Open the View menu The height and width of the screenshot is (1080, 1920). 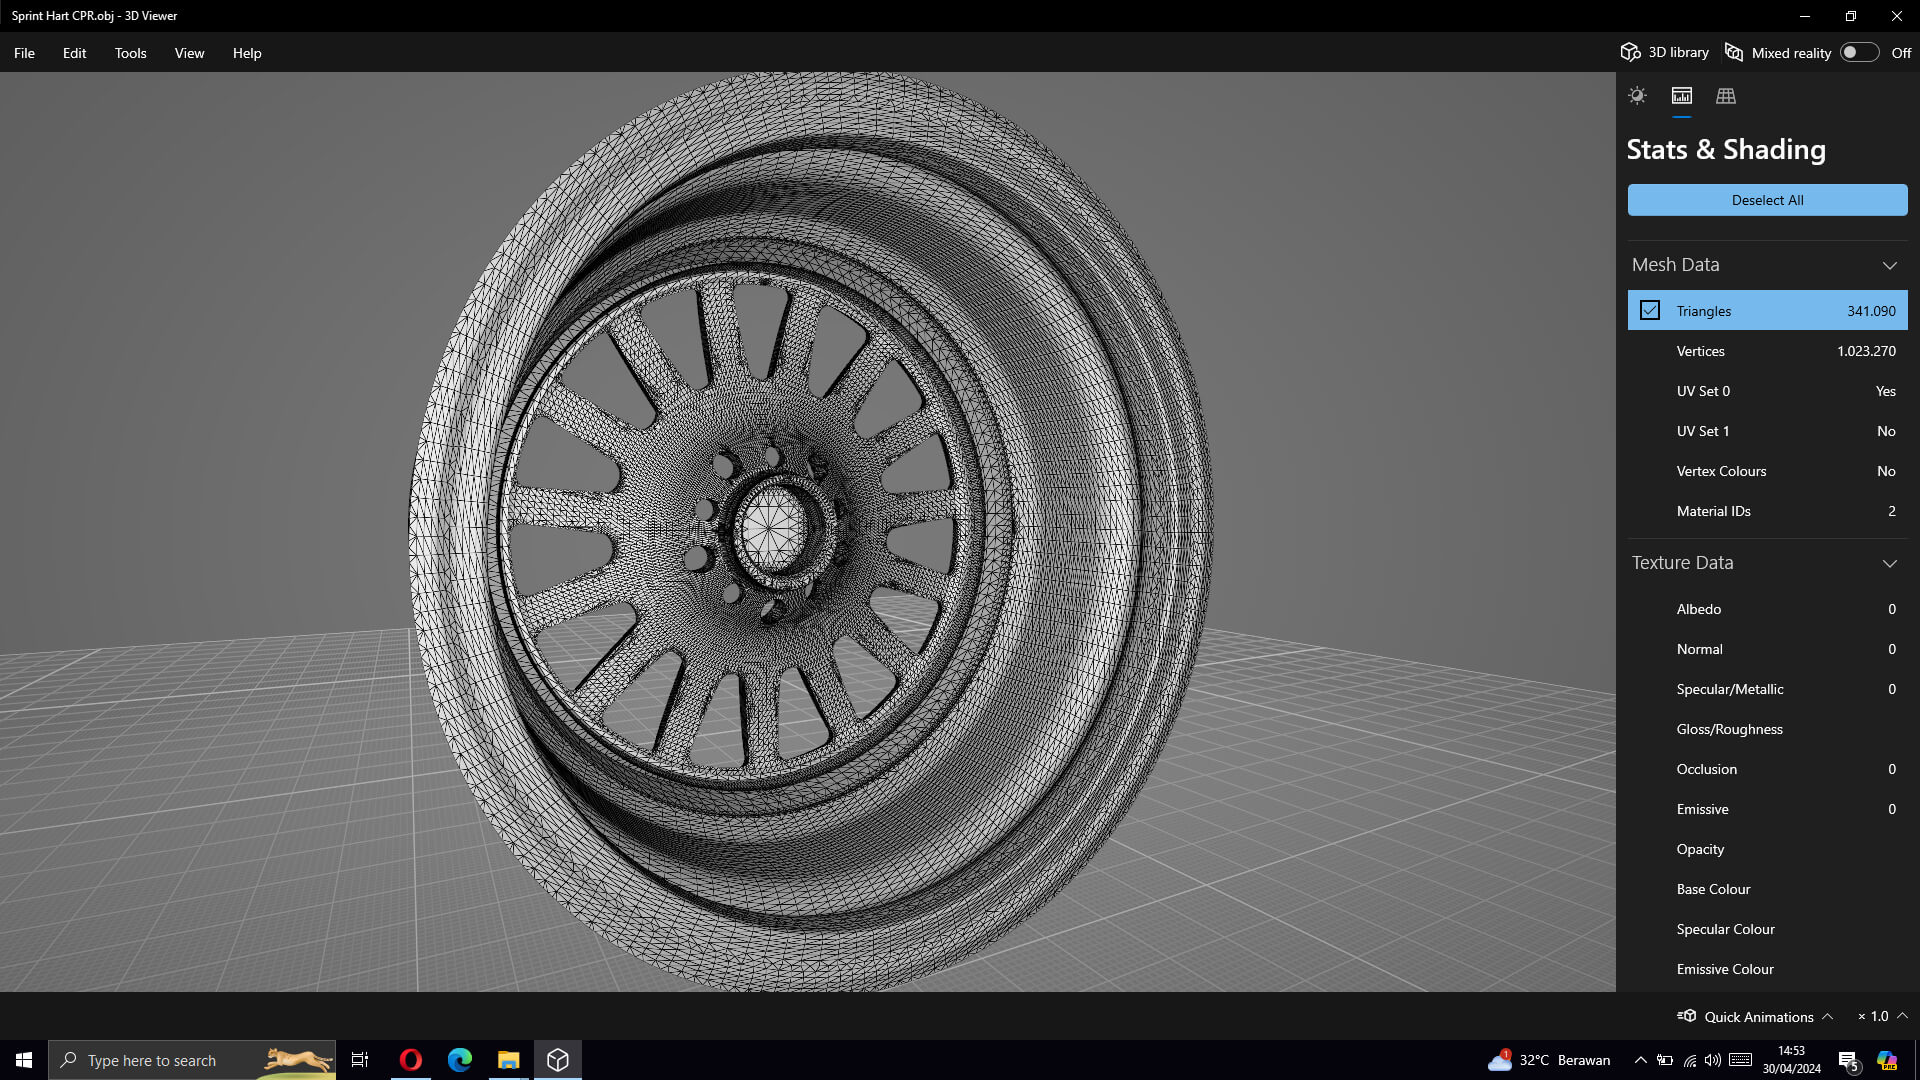pyautogui.click(x=189, y=53)
